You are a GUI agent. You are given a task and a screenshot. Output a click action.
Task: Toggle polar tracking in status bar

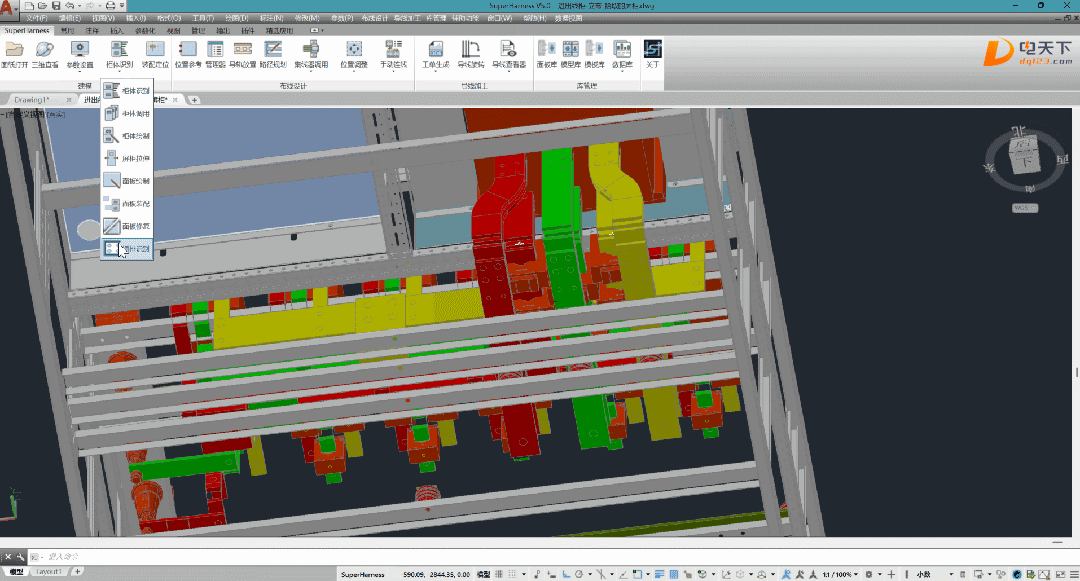[579, 574]
